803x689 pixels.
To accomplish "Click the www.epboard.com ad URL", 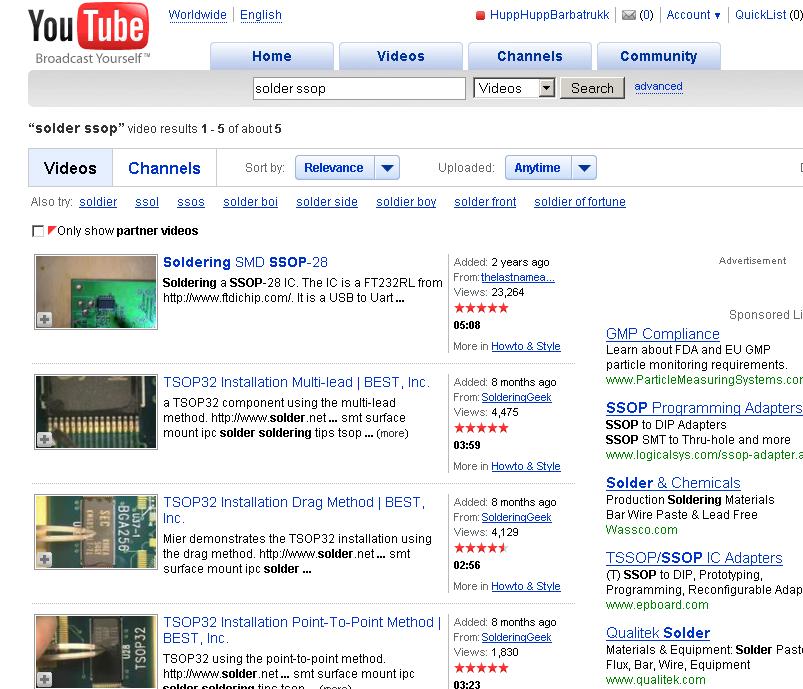I will (657, 604).
